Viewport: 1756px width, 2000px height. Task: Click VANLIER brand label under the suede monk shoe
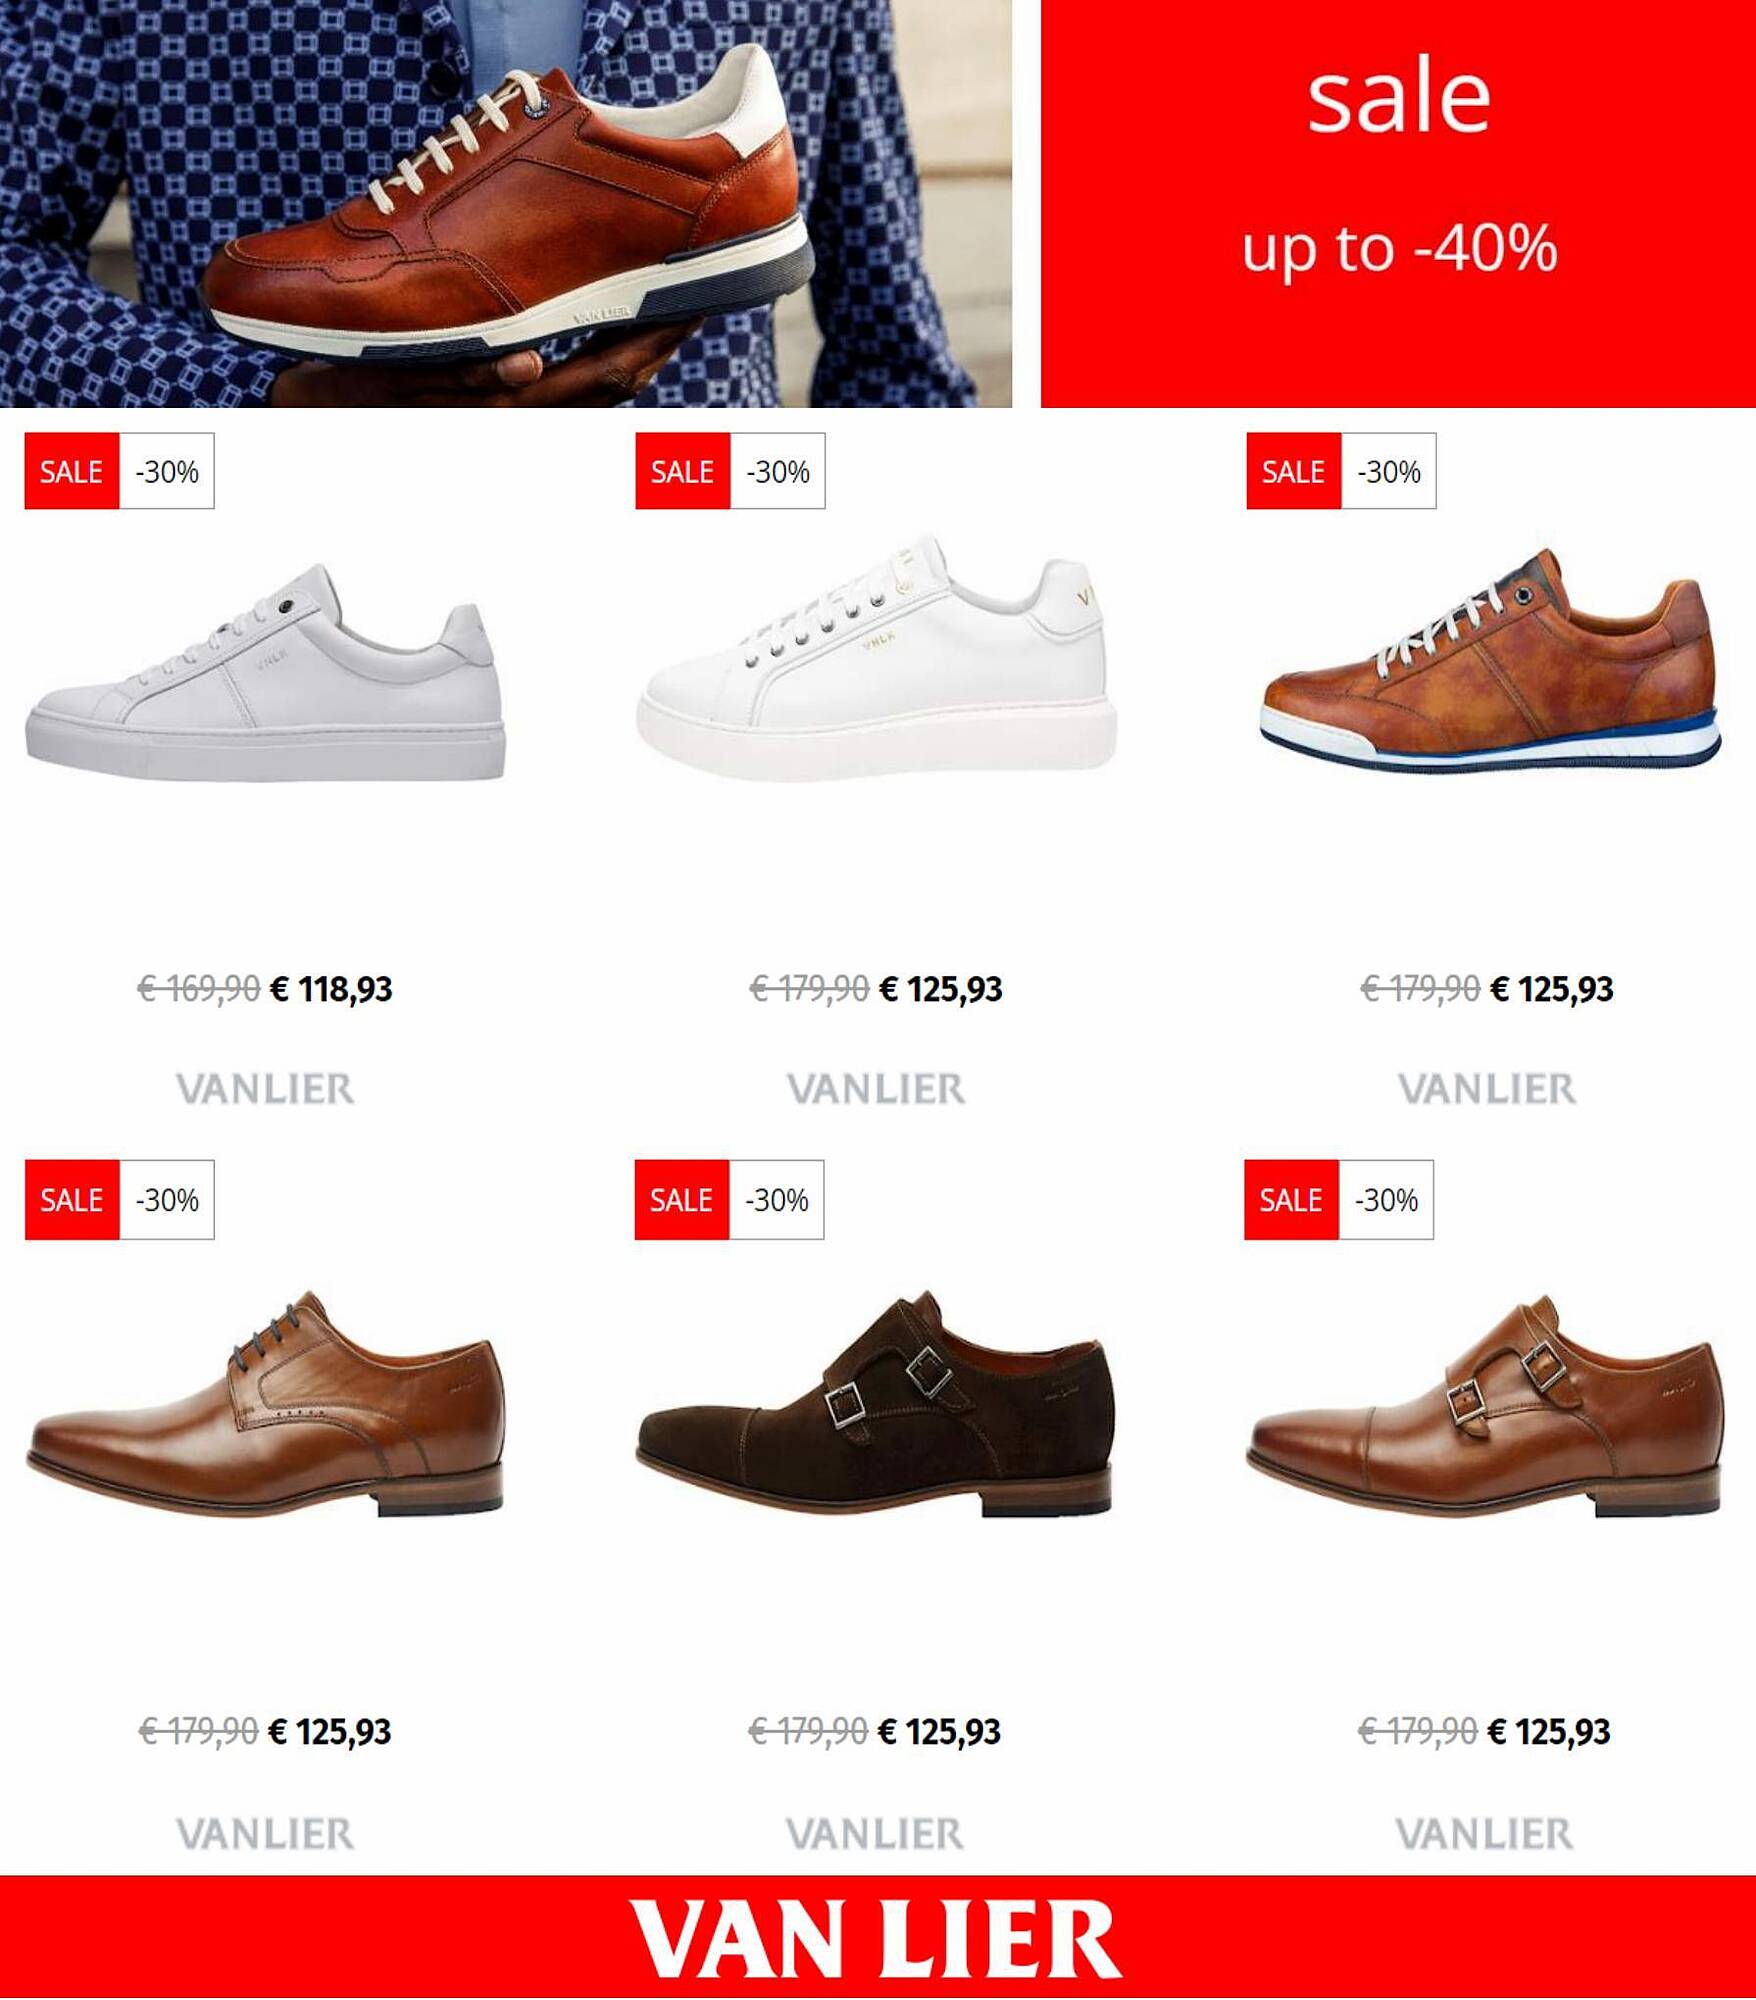click(x=875, y=1834)
